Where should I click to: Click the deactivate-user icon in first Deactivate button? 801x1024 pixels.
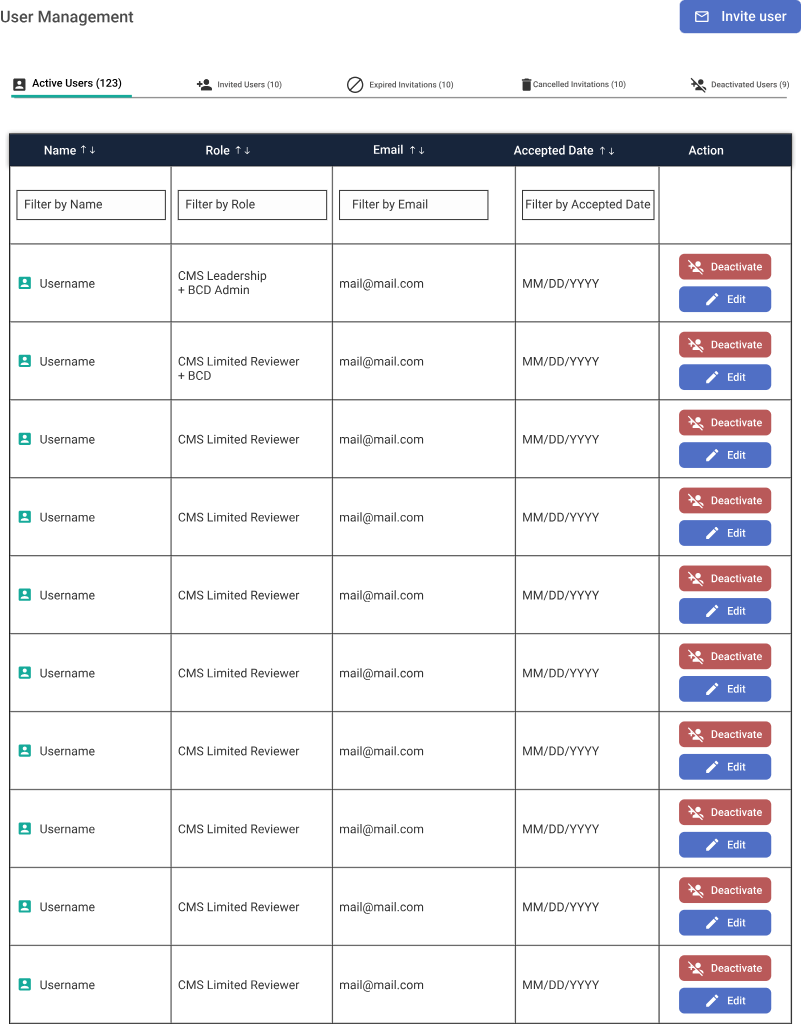click(x=698, y=266)
